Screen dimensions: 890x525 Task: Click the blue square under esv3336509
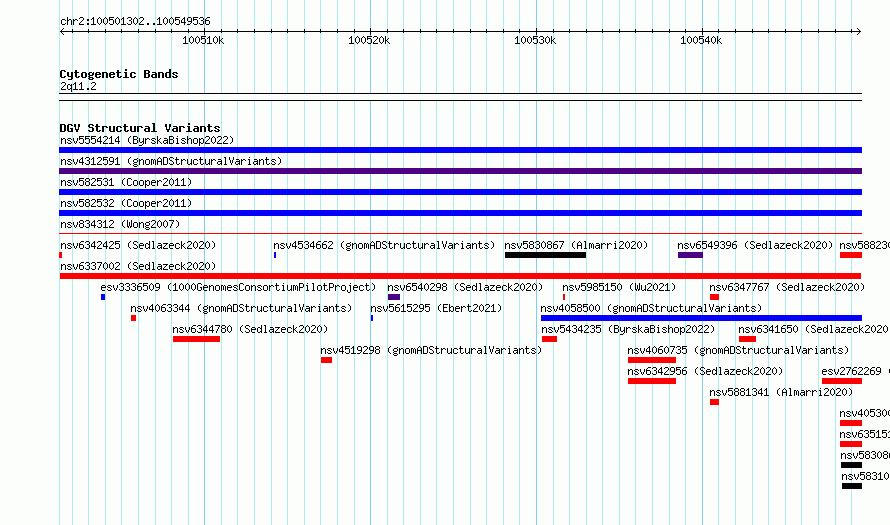click(x=103, y=297)
